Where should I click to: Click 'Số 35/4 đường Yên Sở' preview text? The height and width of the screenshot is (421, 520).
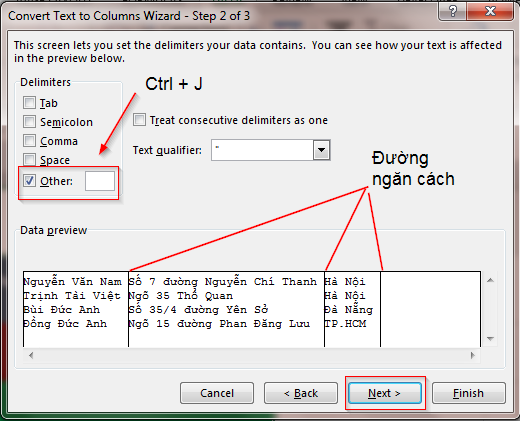click(x=199, y=310)
